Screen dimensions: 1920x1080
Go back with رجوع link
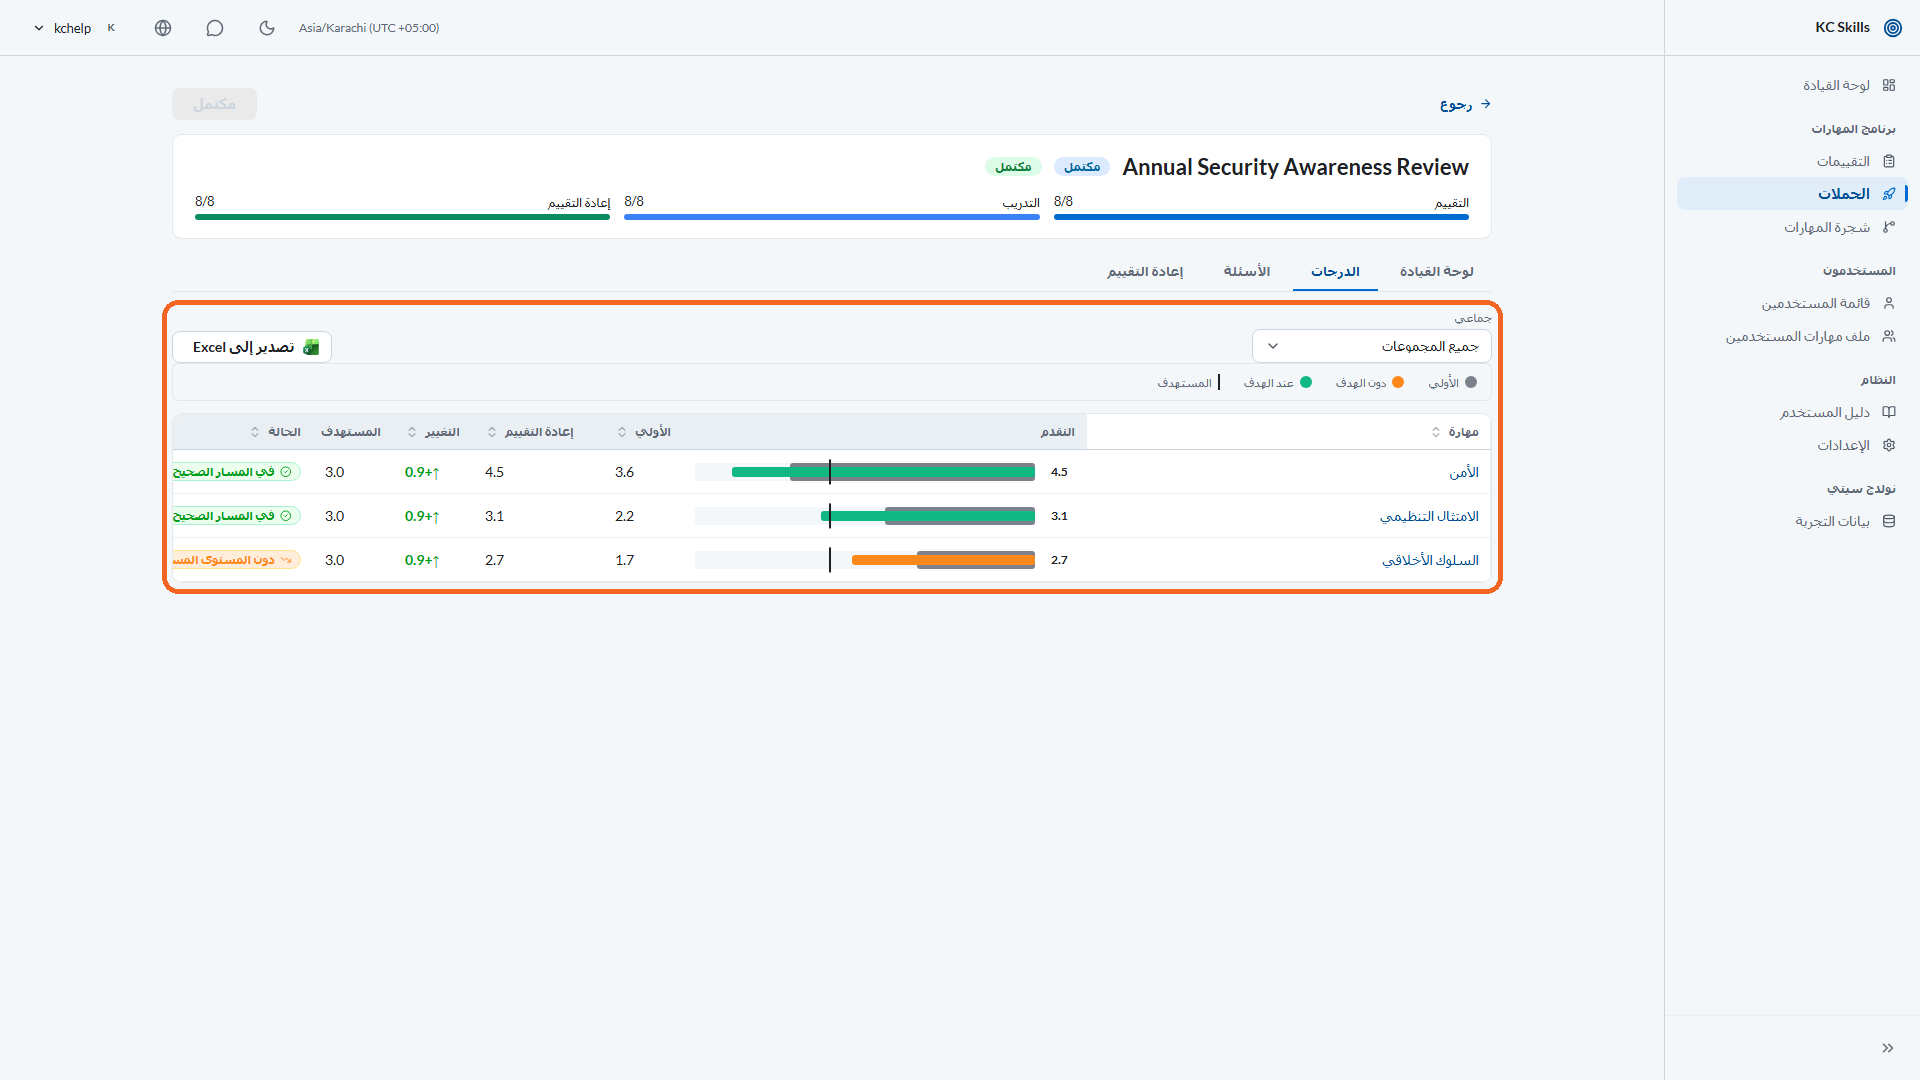click(x=1465, y=104)
